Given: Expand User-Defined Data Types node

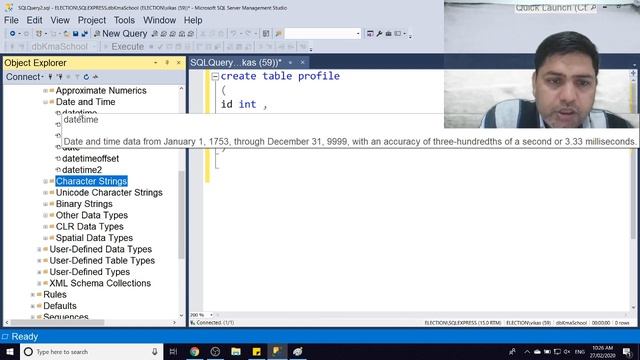Looking at the screenshot, I should tap(39, 249).
